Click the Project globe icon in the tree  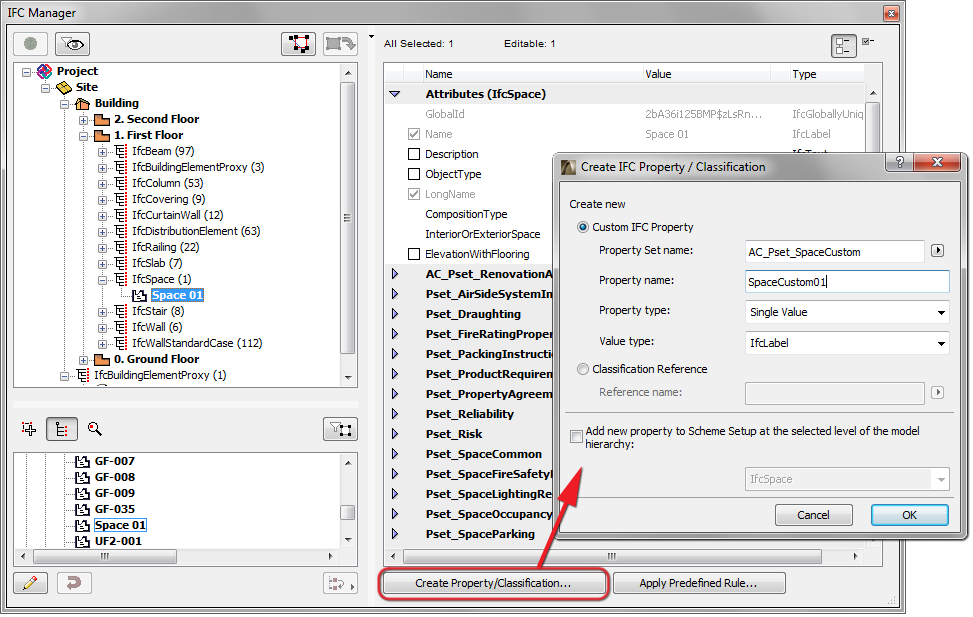tap(45, 71)
